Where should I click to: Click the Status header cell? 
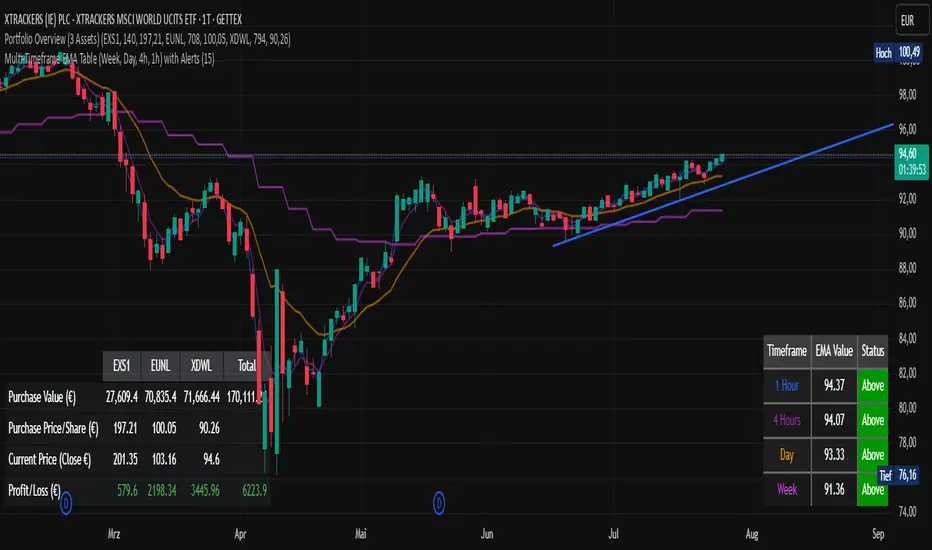coord(873,351)
